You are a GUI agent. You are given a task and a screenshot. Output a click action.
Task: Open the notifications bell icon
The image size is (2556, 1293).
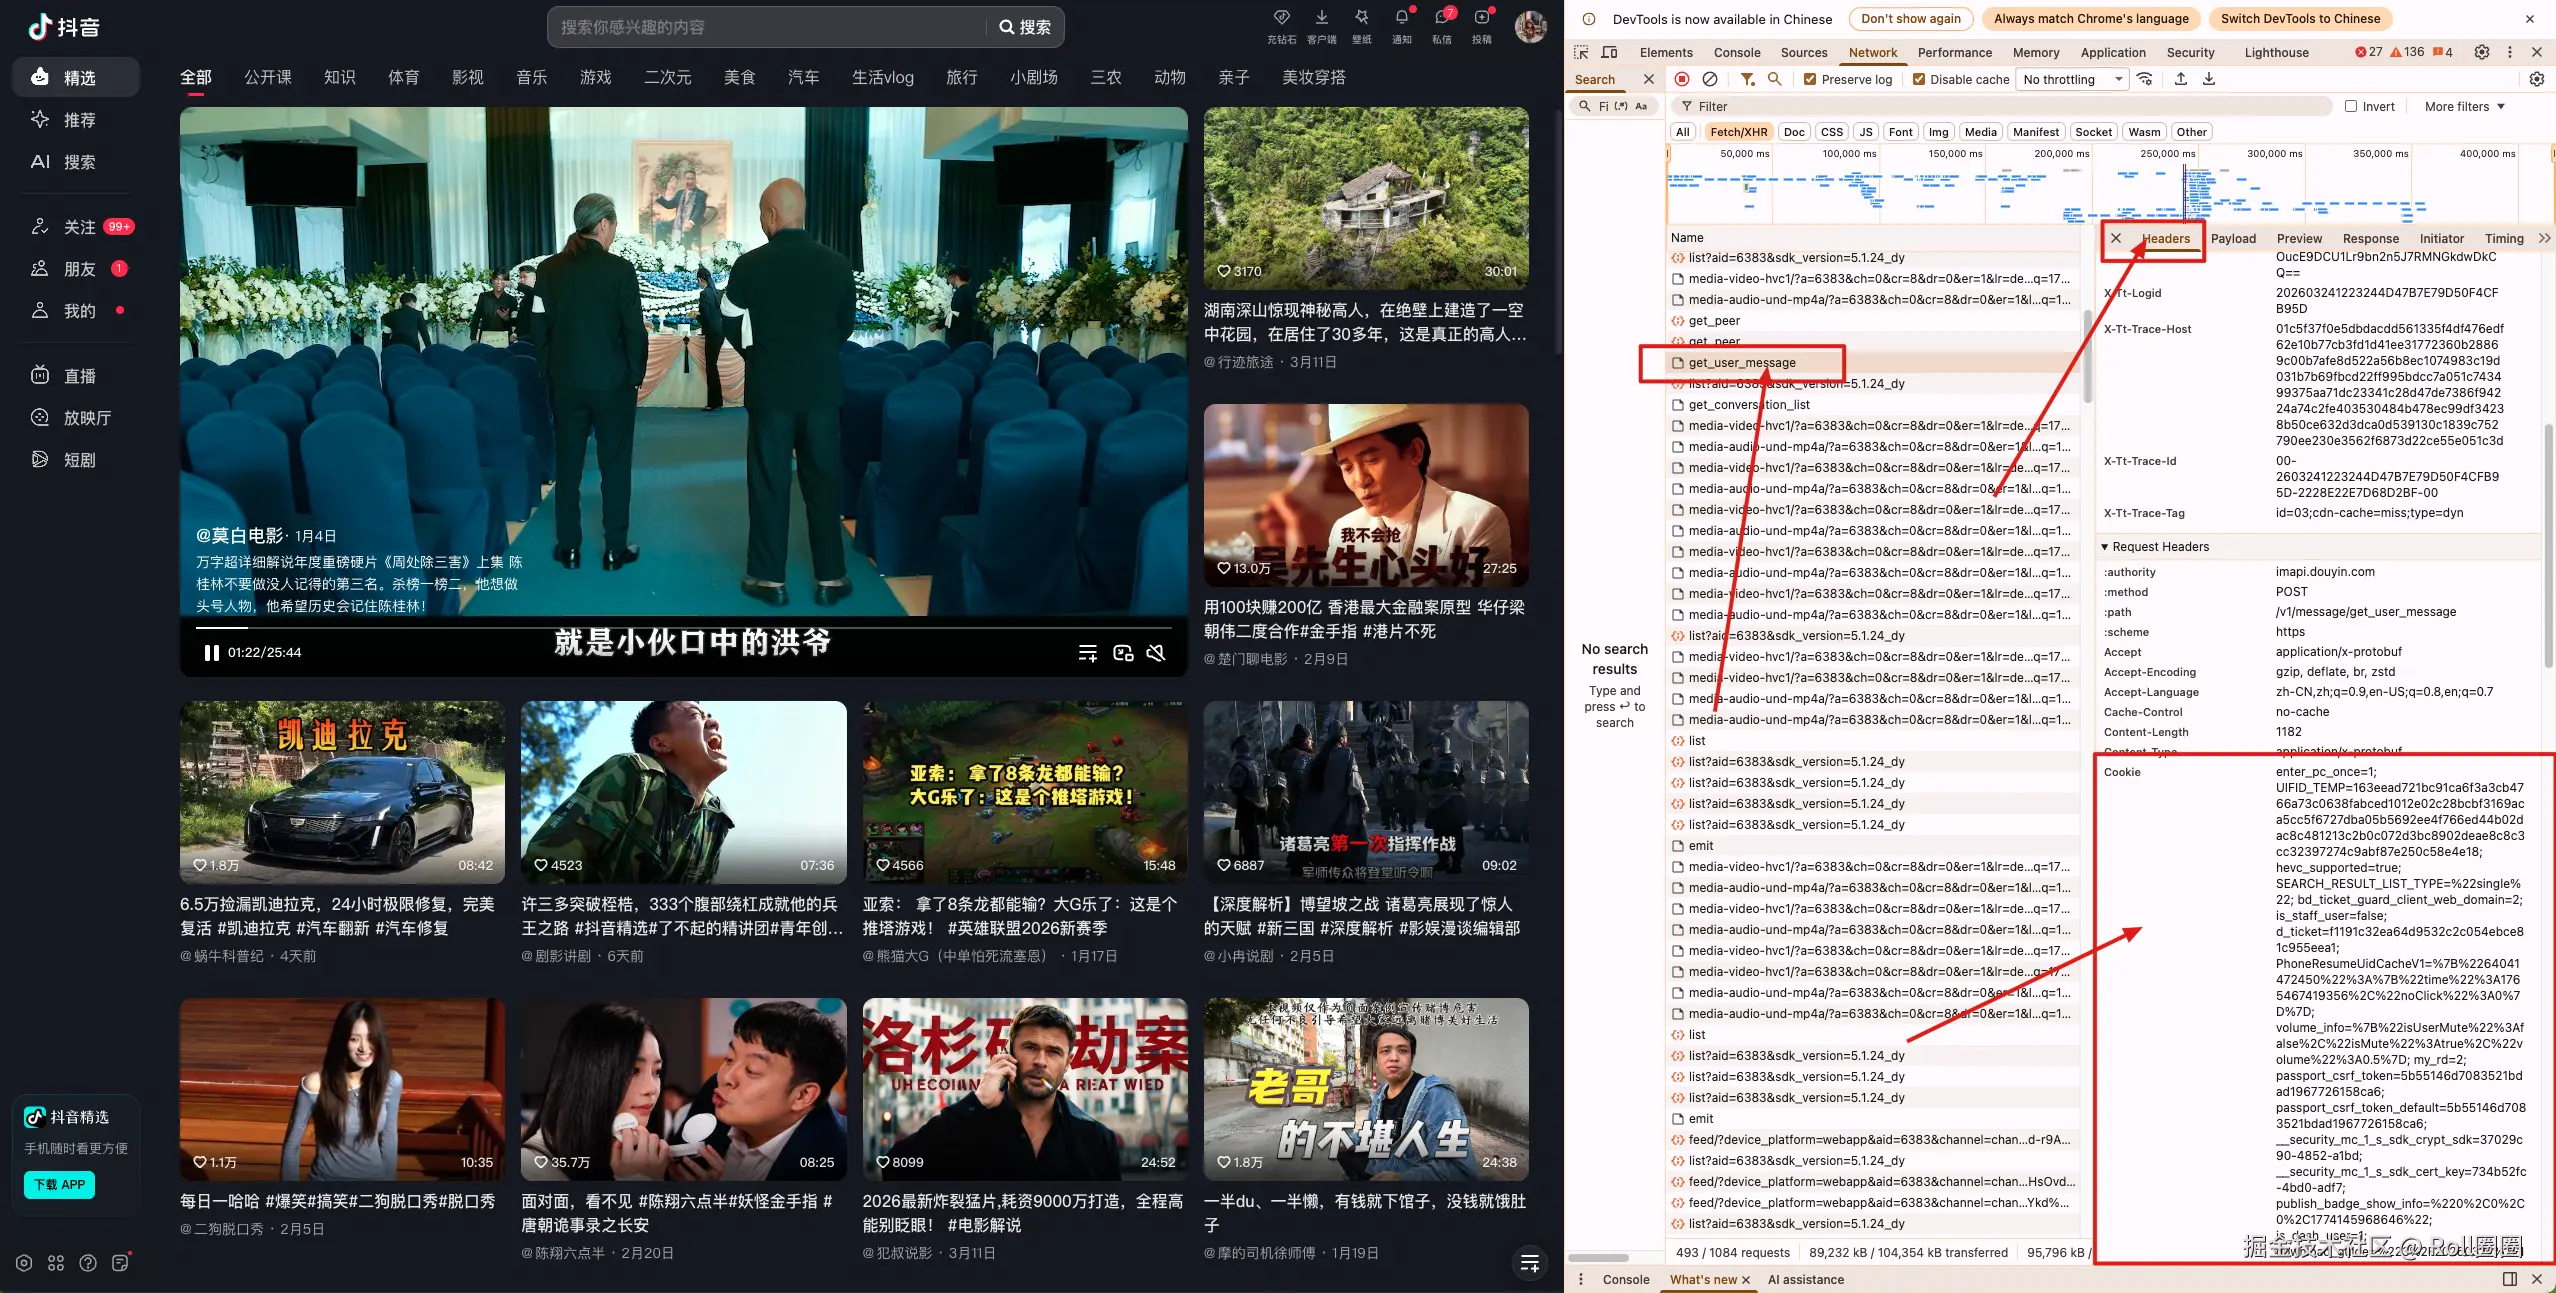[1401, 17]
